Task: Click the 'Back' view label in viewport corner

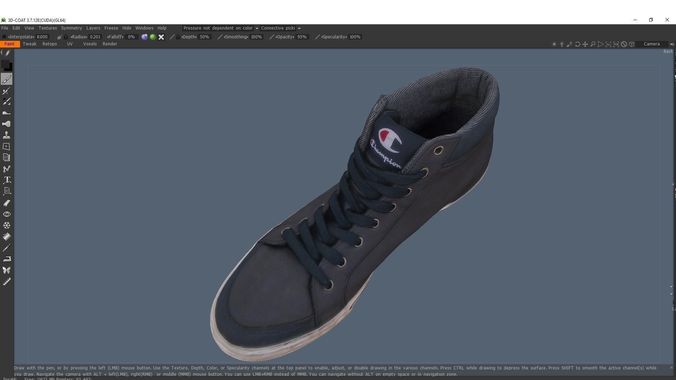Action: (668, 51)
